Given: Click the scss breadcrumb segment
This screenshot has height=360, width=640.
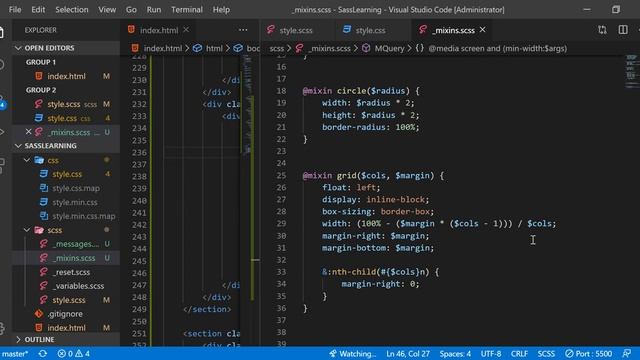Looking at the screenshot, I should tap(276, 49).
